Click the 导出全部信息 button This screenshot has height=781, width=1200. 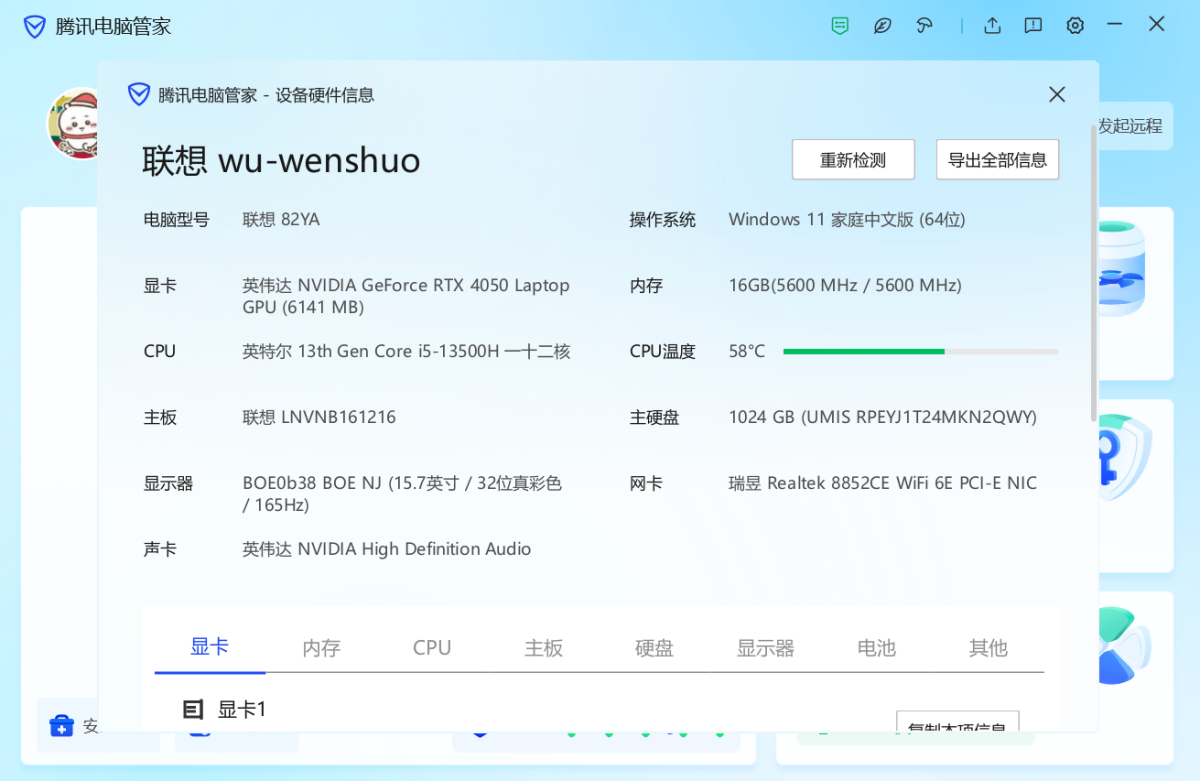tap(997, 160)
